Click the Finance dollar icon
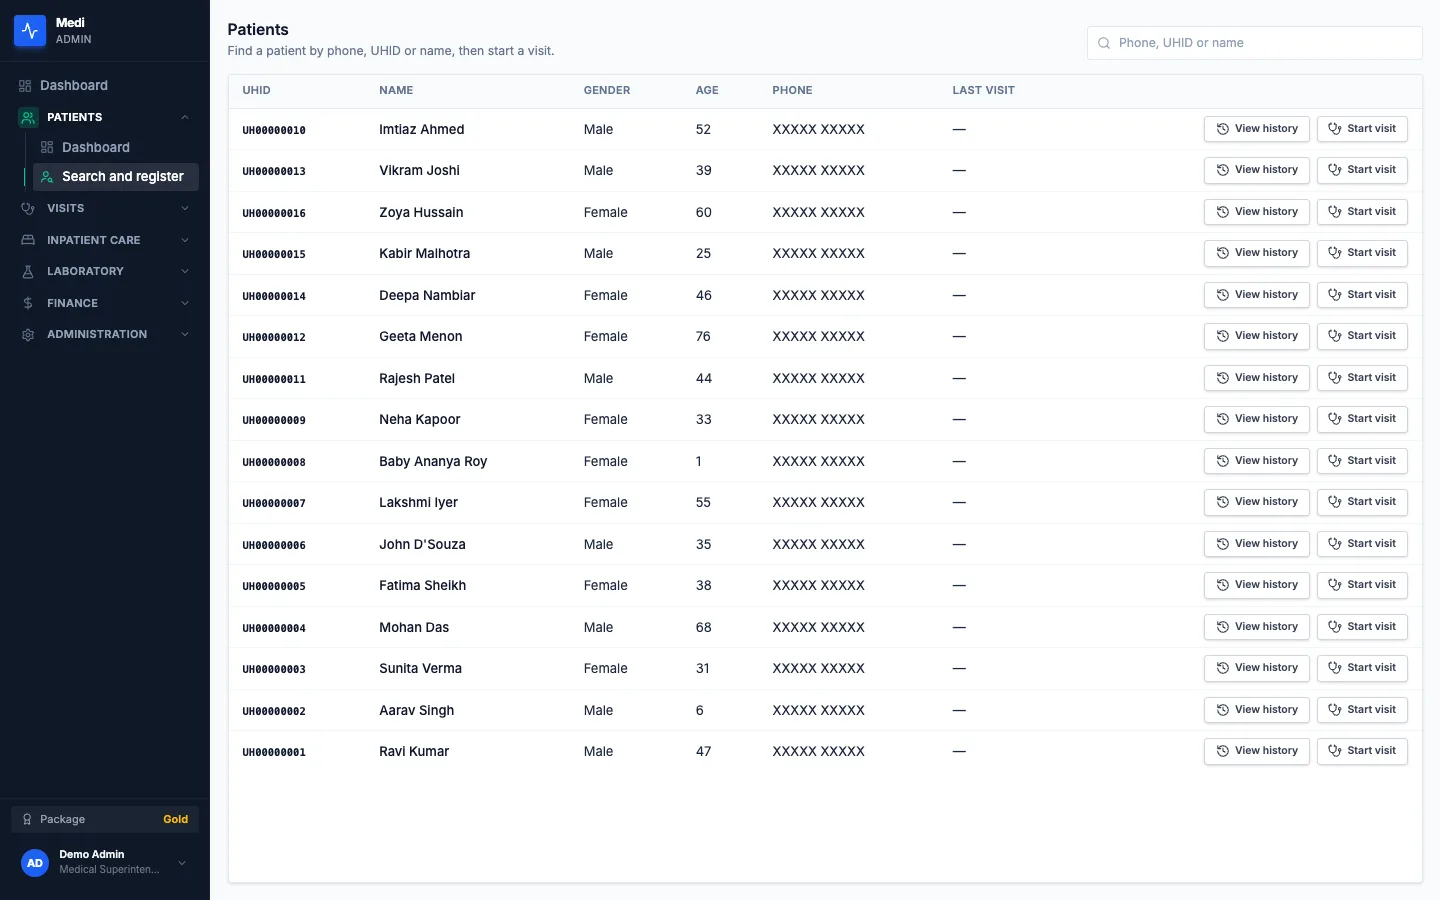Image resolution: width=1440 pixels, height=900 pixels. 28,303
